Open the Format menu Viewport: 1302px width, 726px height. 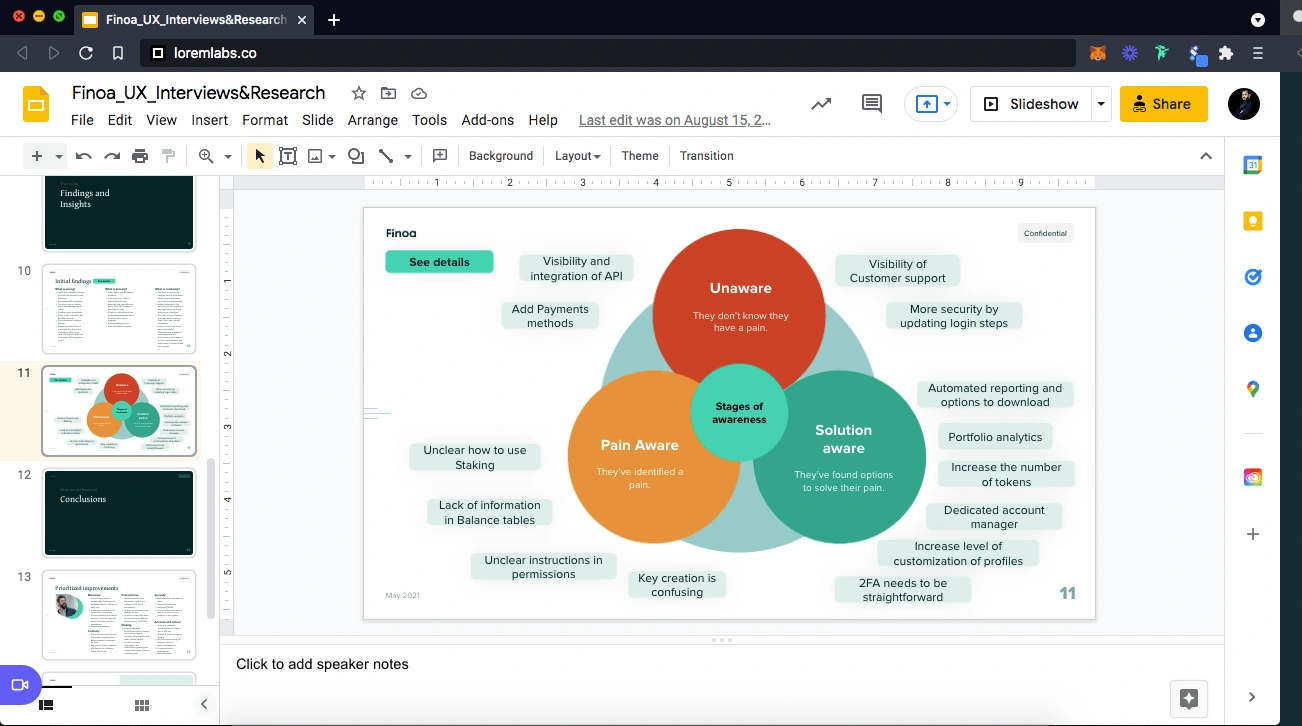[x=265, y=120]
